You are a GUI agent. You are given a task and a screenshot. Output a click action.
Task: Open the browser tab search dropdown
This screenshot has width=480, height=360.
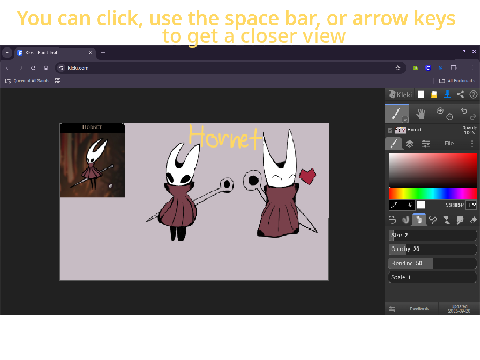point(7,53)
